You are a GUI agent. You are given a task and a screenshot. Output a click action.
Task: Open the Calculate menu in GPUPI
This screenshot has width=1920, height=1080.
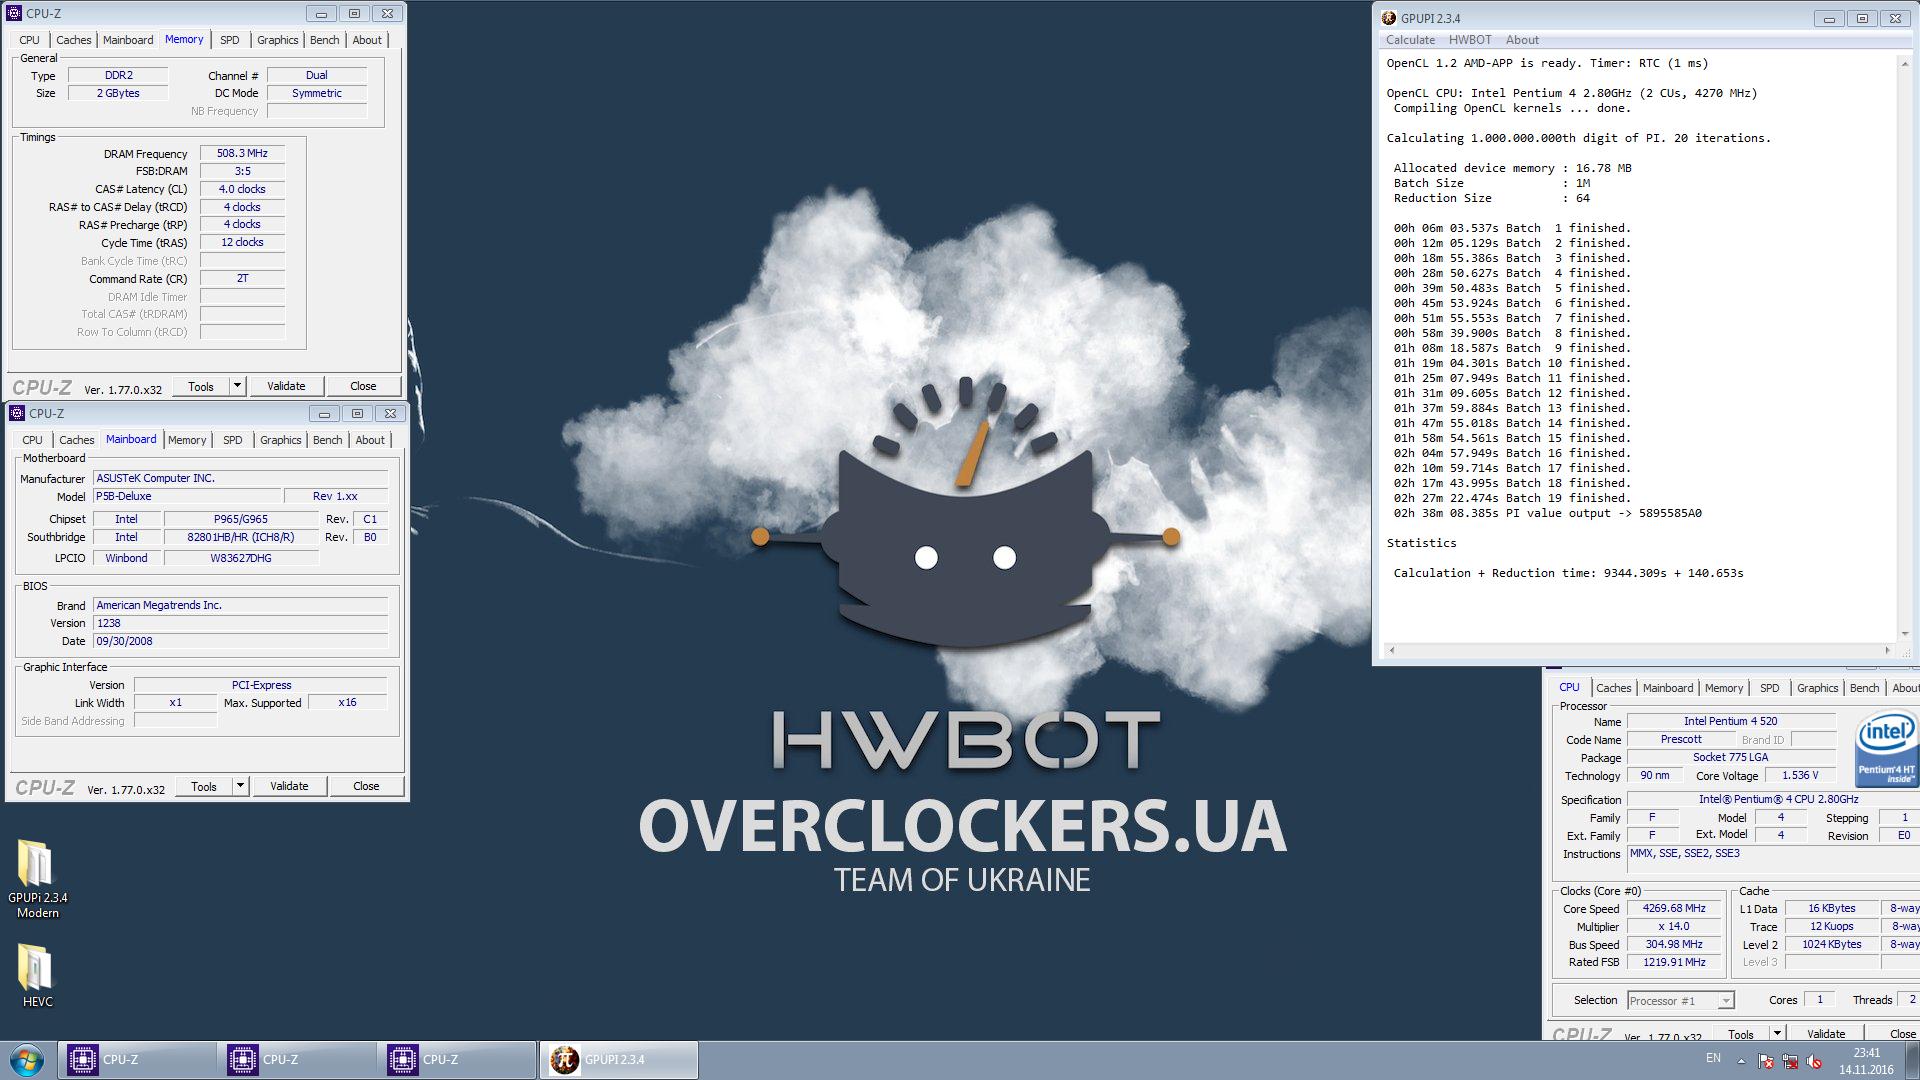point(1410,40)
